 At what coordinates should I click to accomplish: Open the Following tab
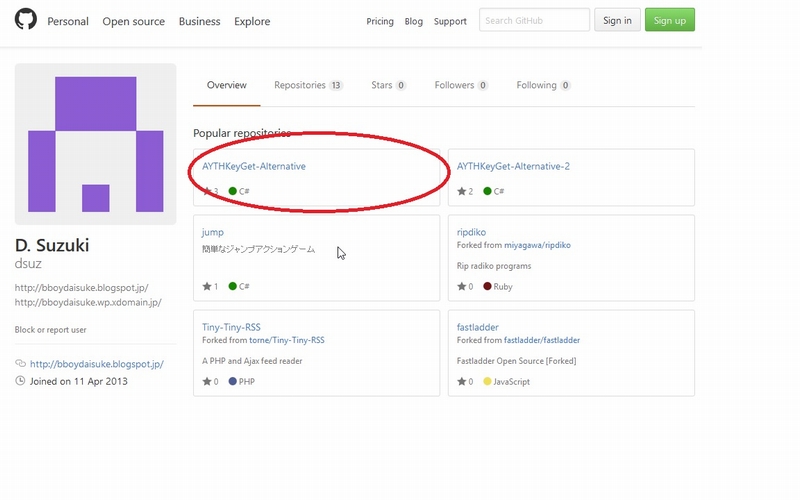[x=543, y=85]
